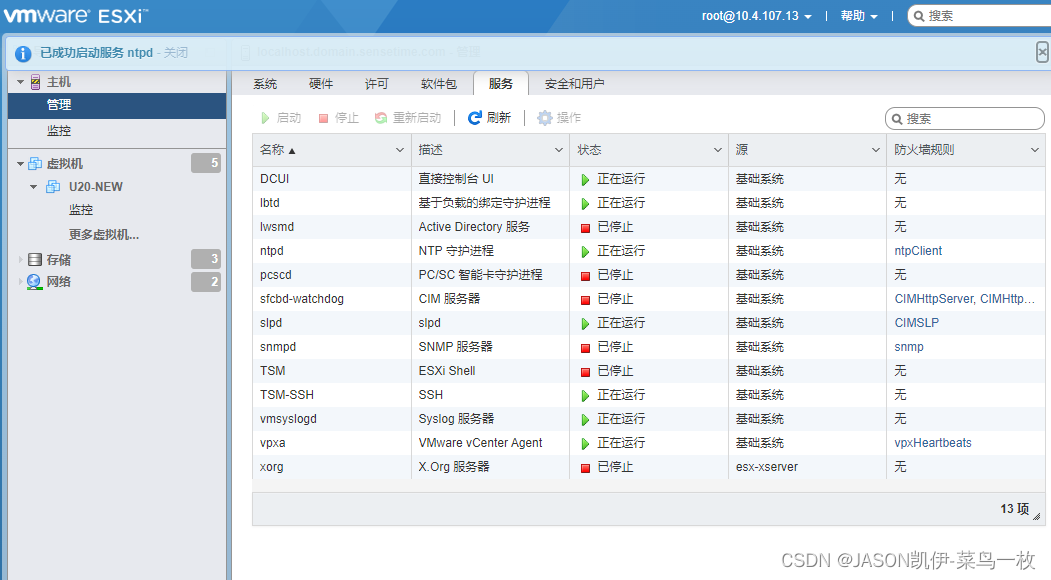Select the TSM-SSH service name cell
1051x580 pixels.
tap(332, 395)
